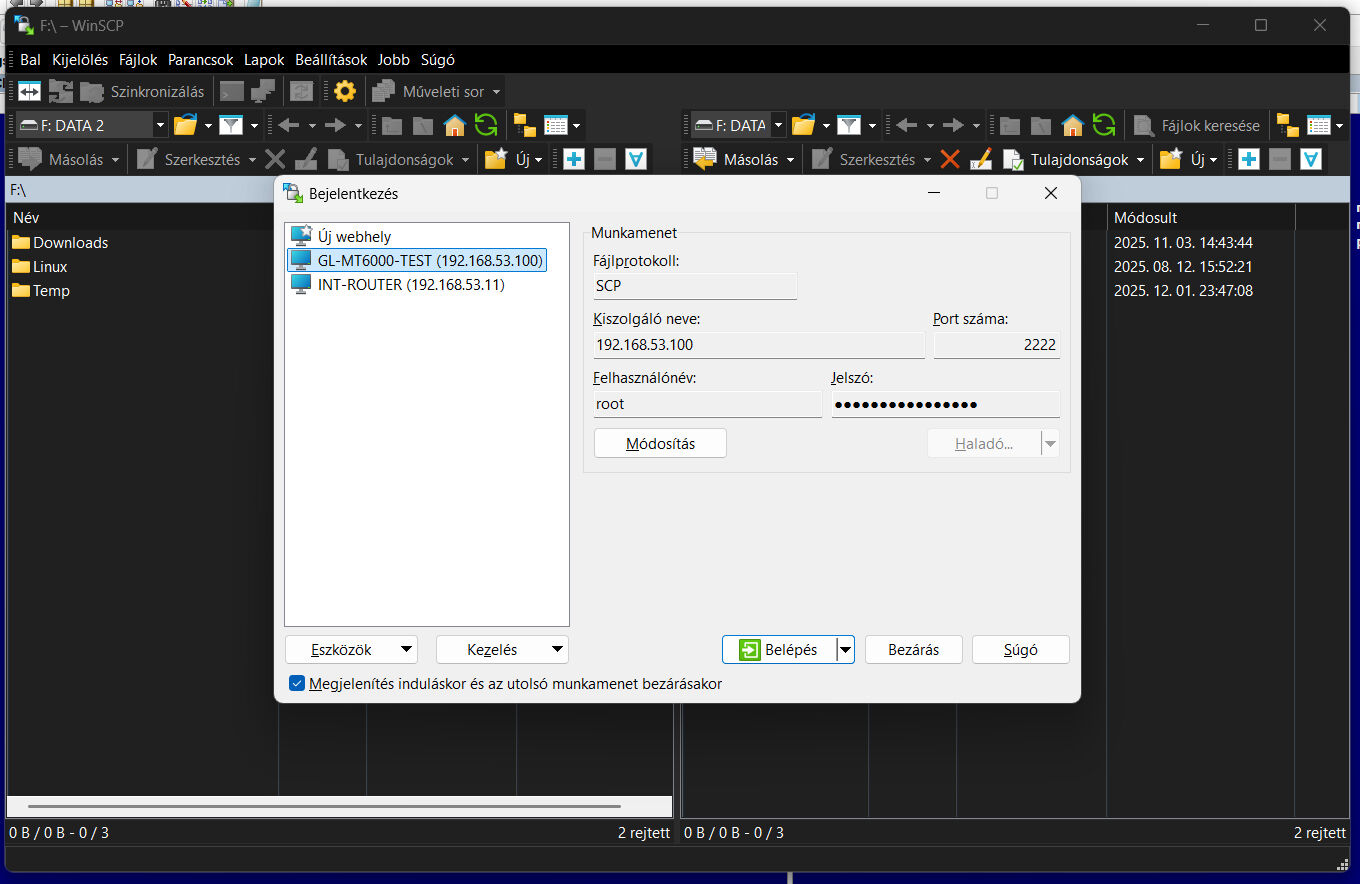
Task: Click the right panel's rename pencil icon
Action: (x=981, y=160)
